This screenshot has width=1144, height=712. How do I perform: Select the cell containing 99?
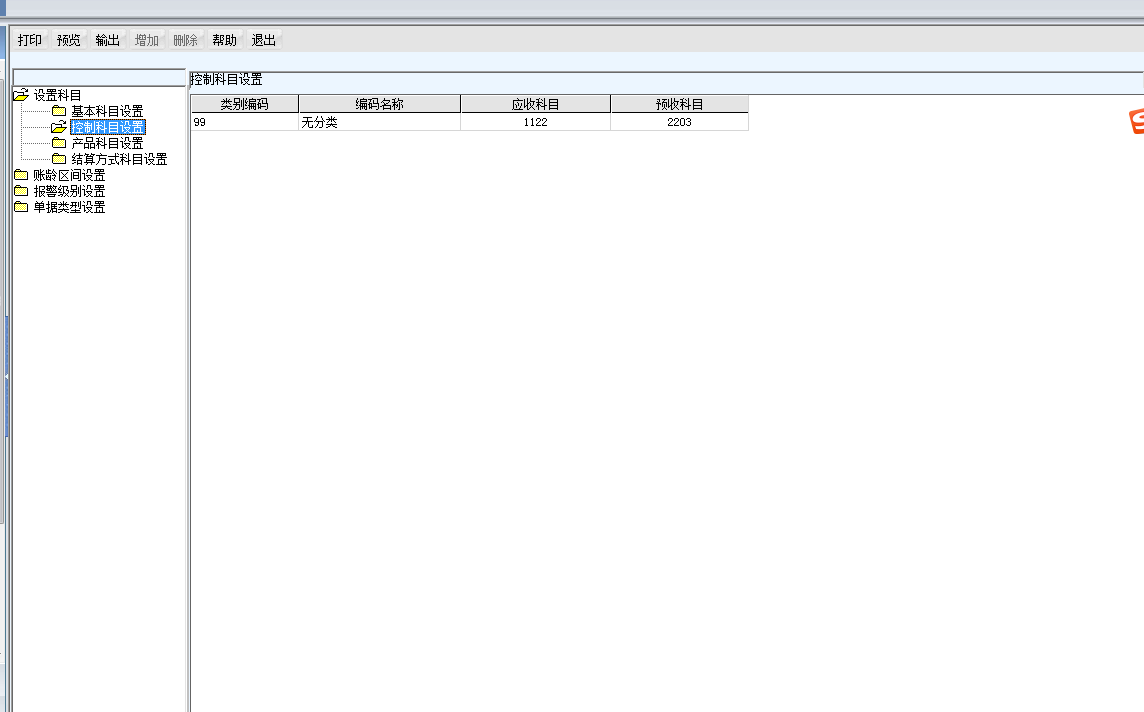[x=244, y=122]
